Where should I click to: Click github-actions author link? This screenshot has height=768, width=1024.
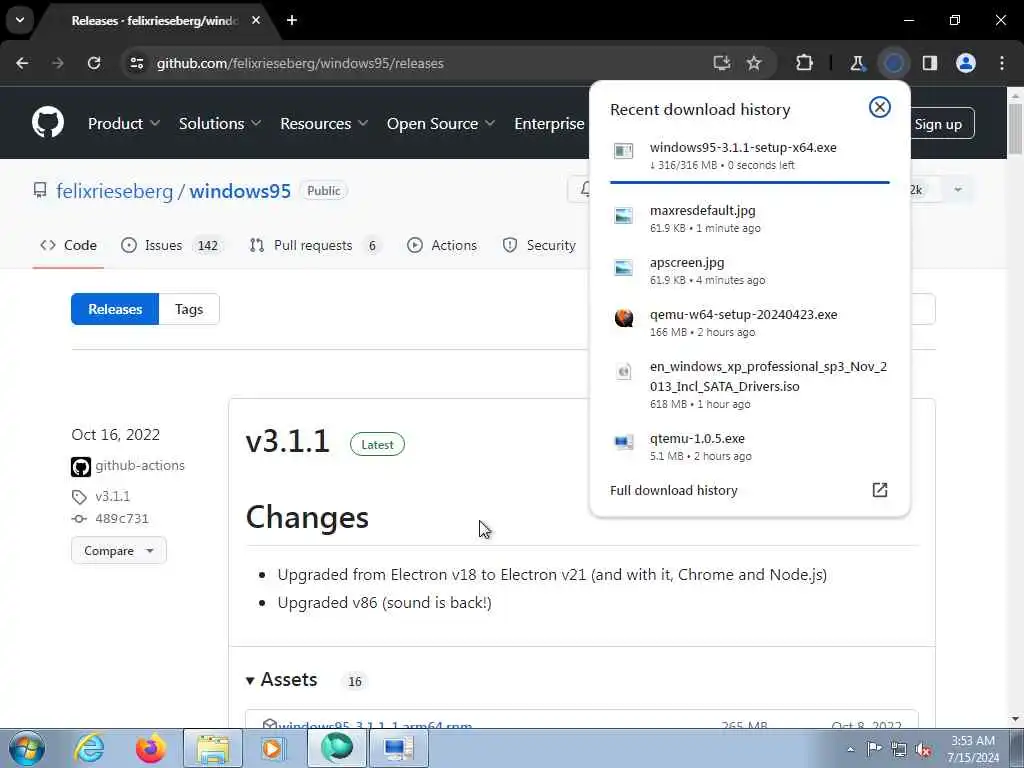(140, 466)
